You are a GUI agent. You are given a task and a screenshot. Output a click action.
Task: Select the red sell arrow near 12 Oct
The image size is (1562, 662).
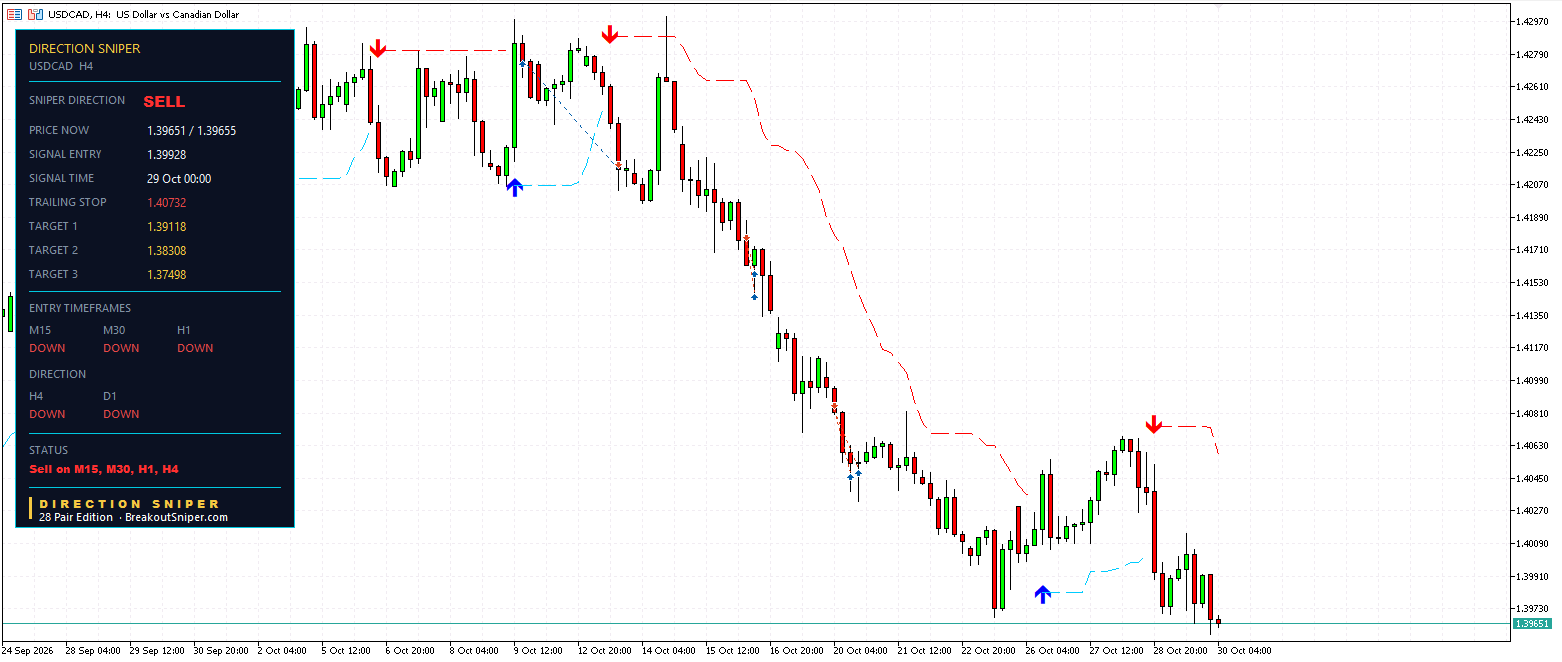[609, 35]
